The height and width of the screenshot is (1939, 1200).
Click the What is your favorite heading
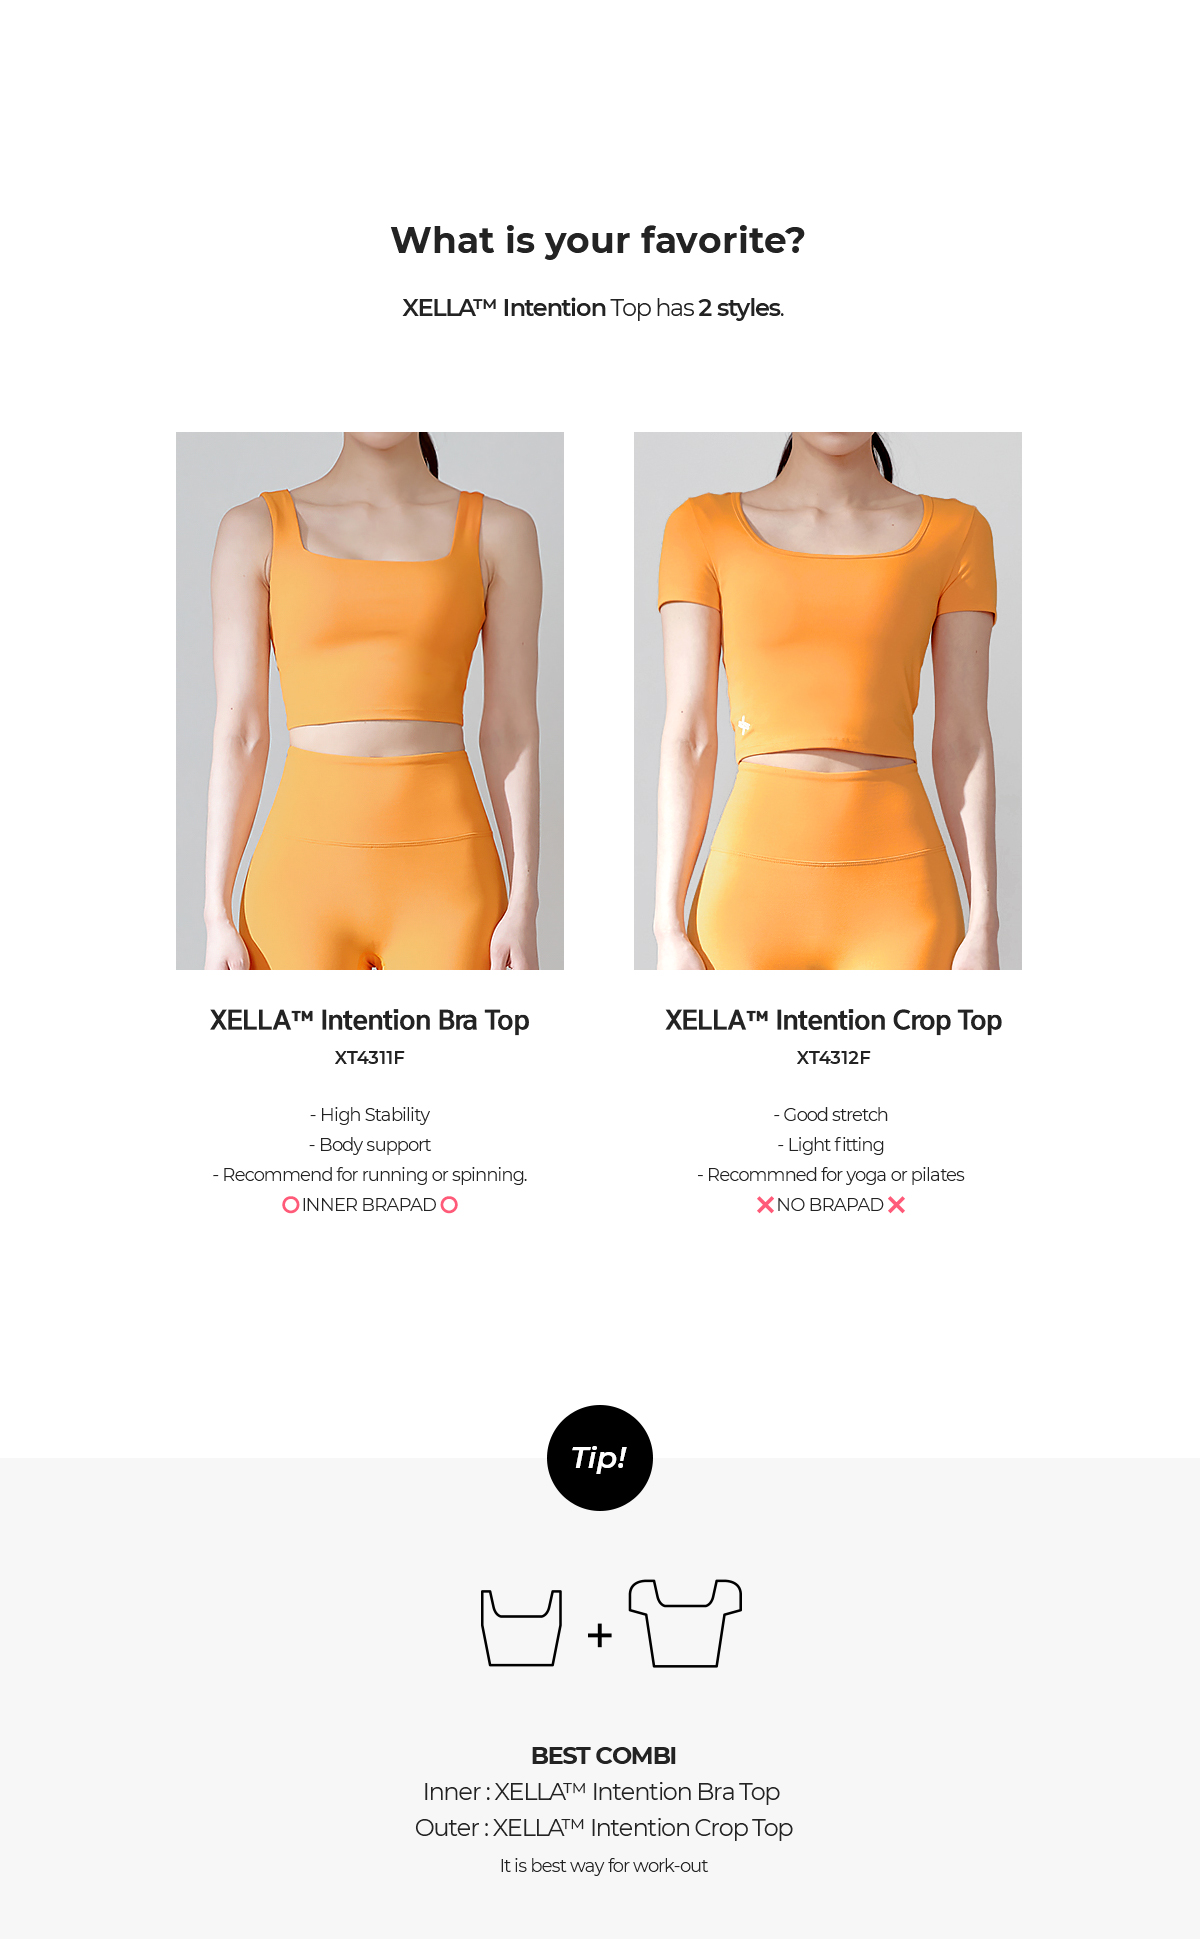598,241
